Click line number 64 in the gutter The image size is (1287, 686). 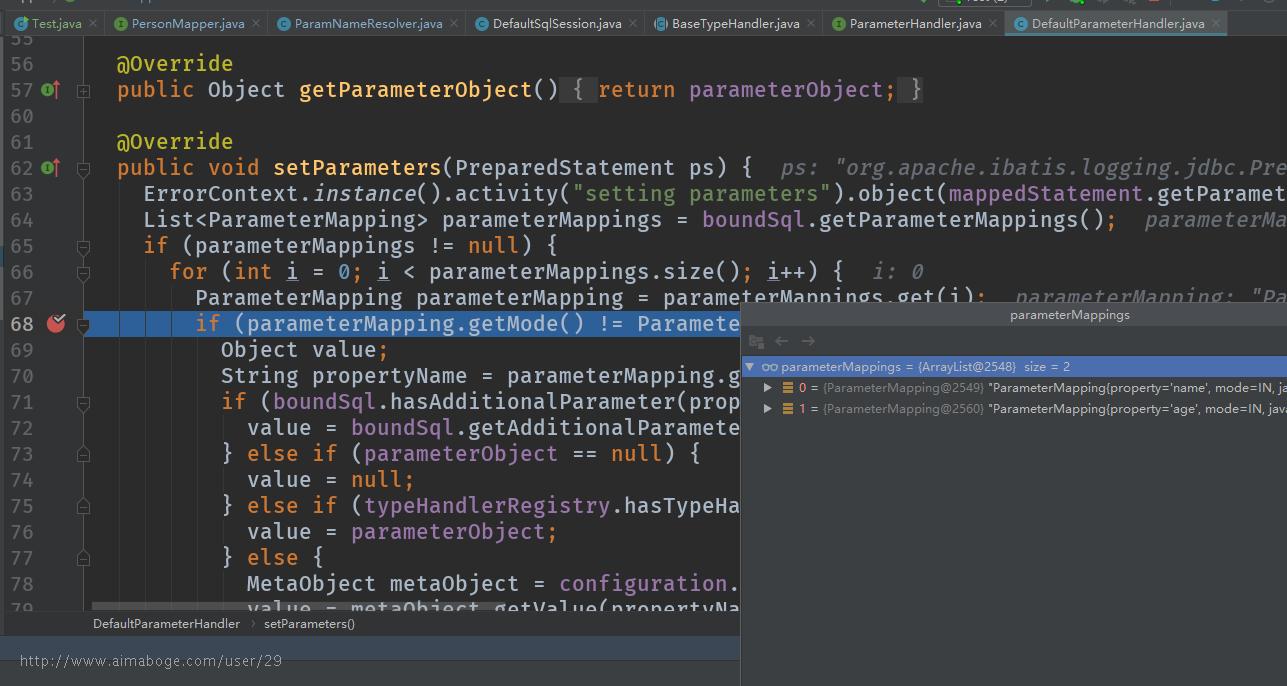(x=21, y=220)
